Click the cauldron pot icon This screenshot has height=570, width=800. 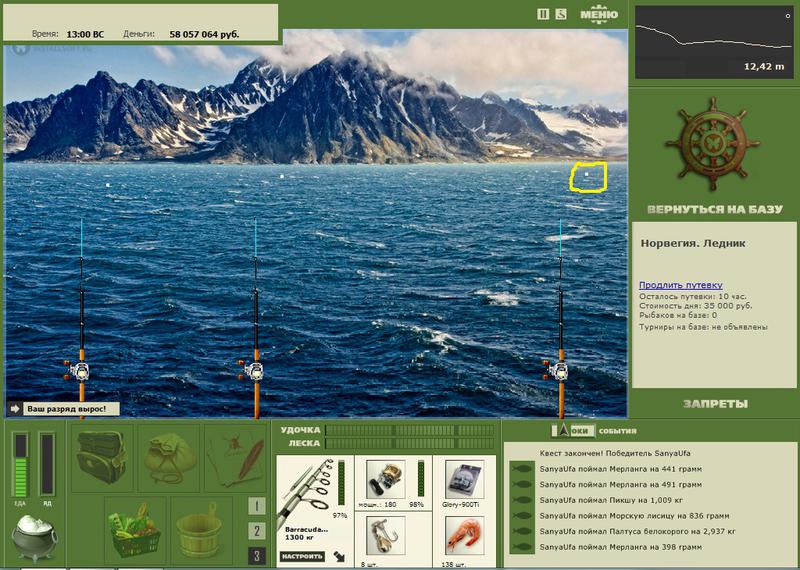click(x=35, y=538)
